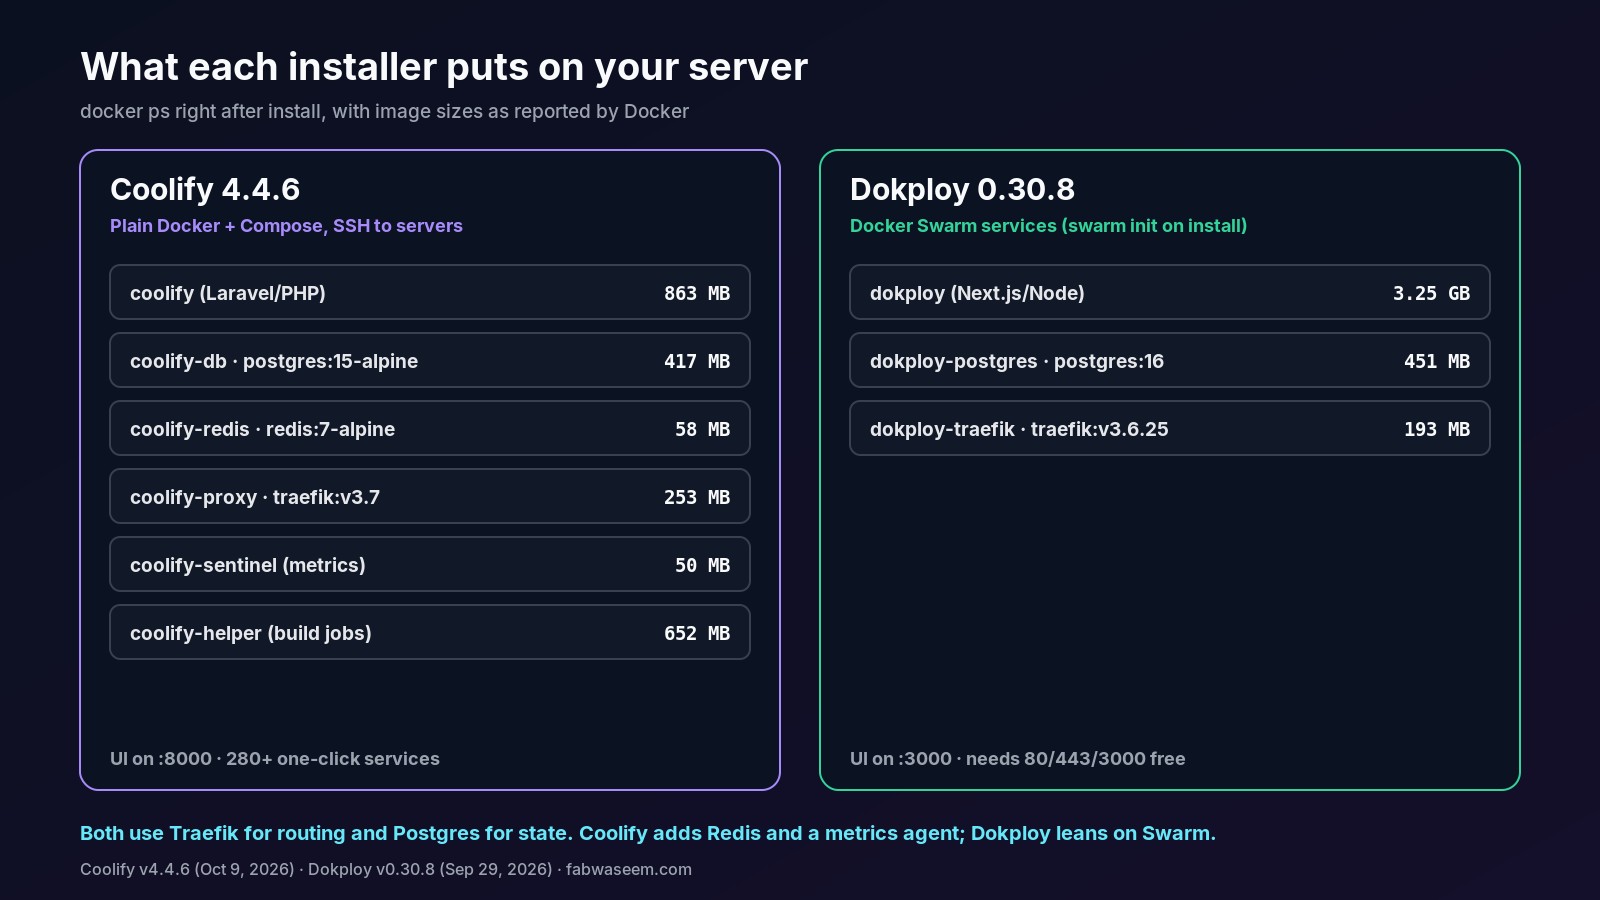Image resolution: width=1600 pixels, height=900 pixels.
Task: Click the 417 MB size value
Action: [697, 361]
